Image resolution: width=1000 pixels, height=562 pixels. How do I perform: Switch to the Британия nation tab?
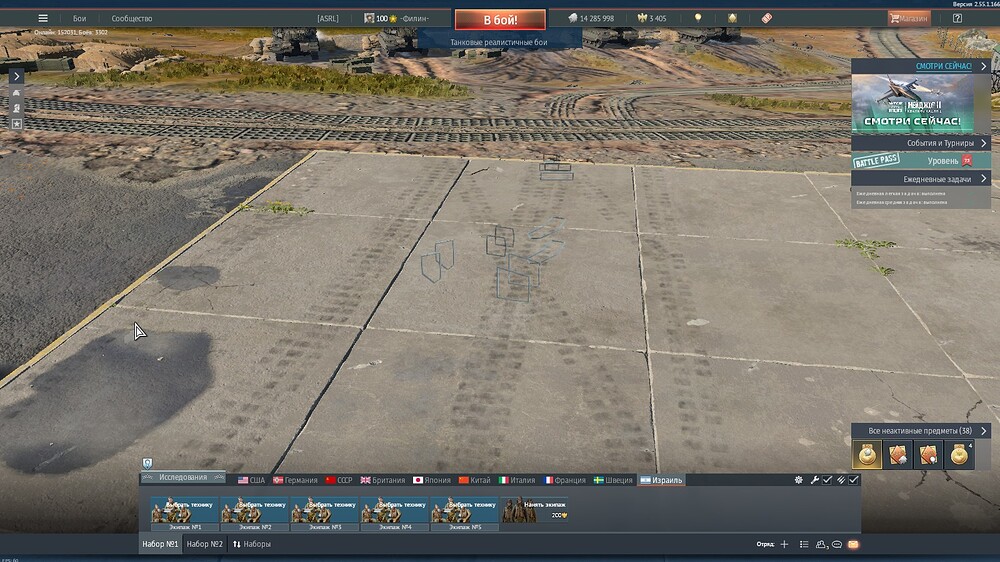383,480
